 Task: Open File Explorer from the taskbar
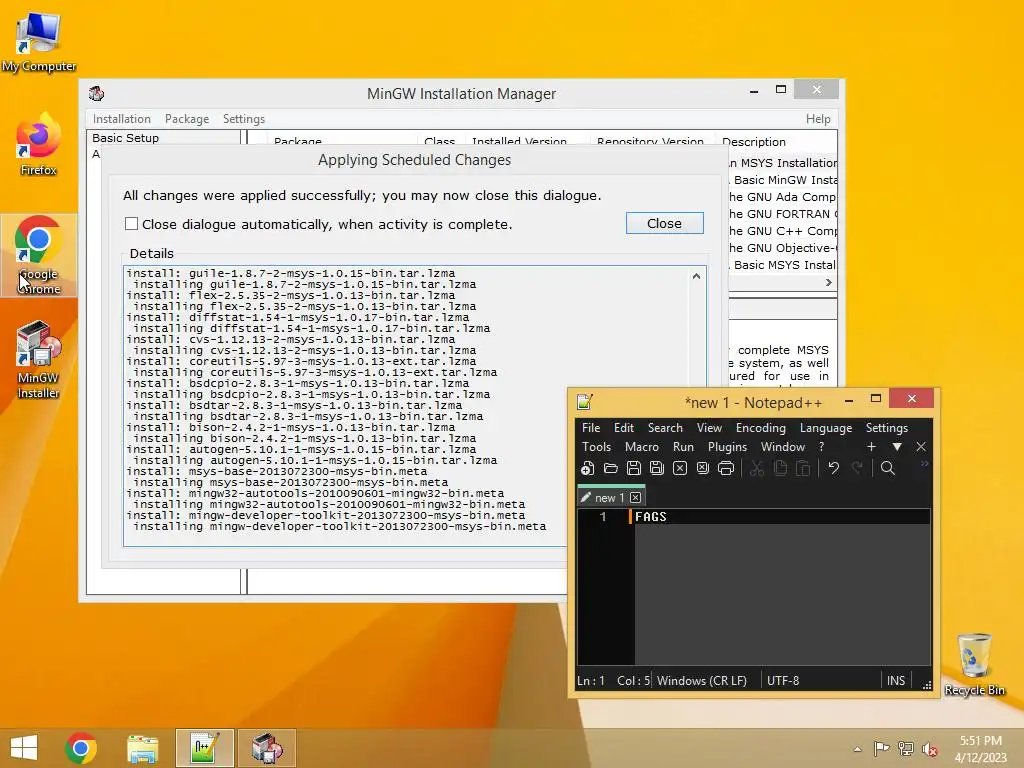click(142, 748)
